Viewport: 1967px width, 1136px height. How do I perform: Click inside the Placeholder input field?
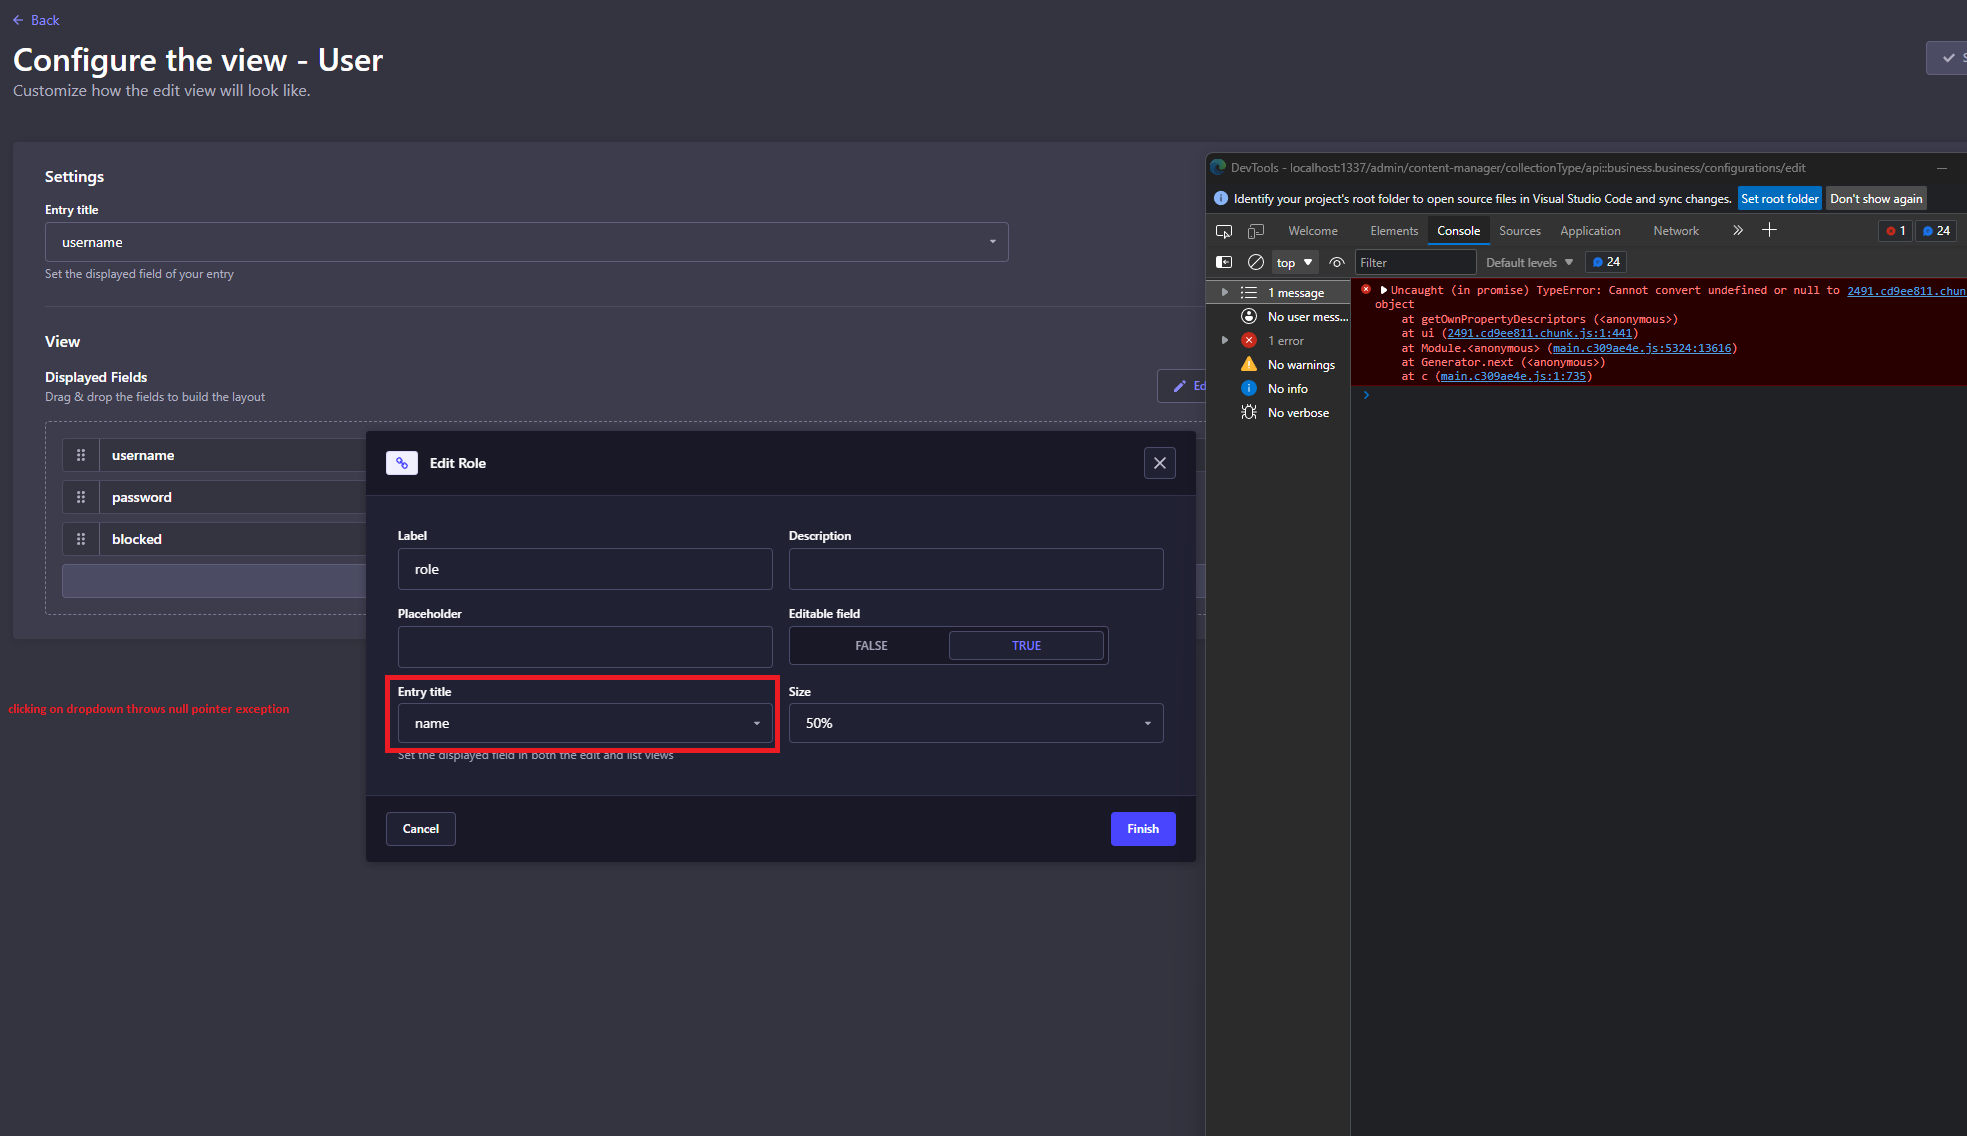click(x=585, y=646)
